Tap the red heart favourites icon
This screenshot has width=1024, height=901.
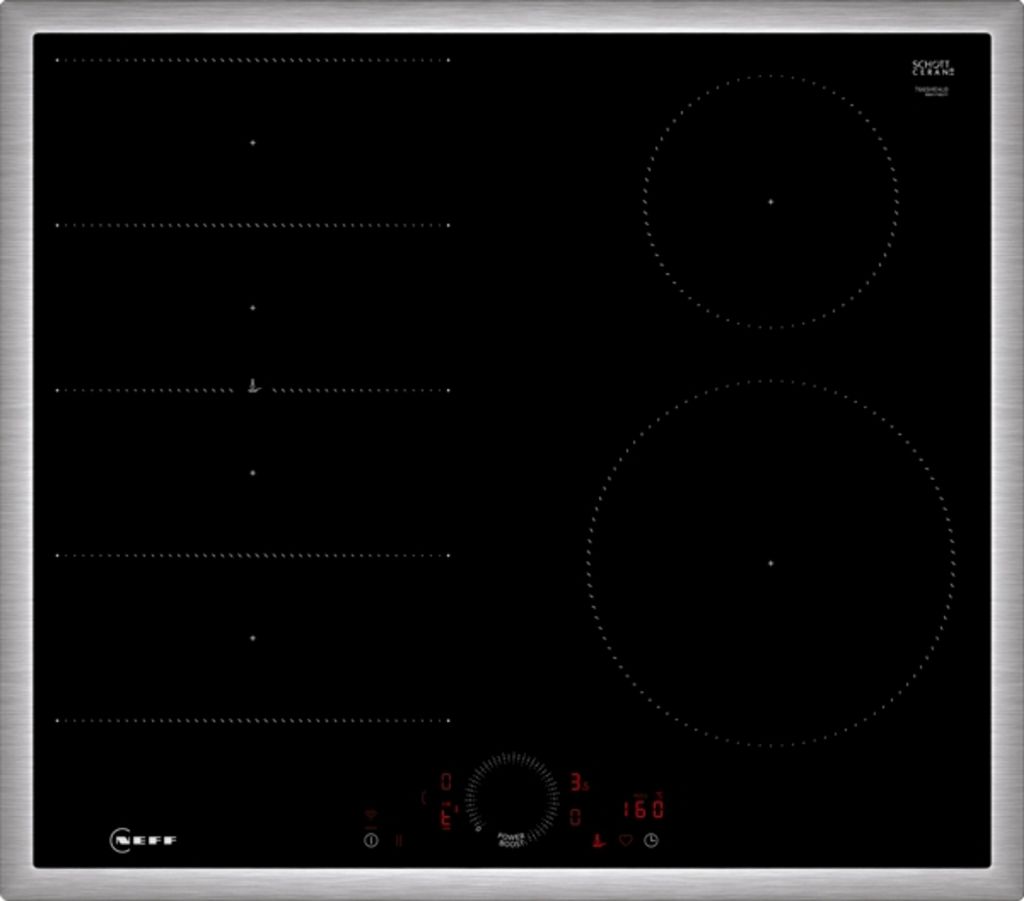626,840
